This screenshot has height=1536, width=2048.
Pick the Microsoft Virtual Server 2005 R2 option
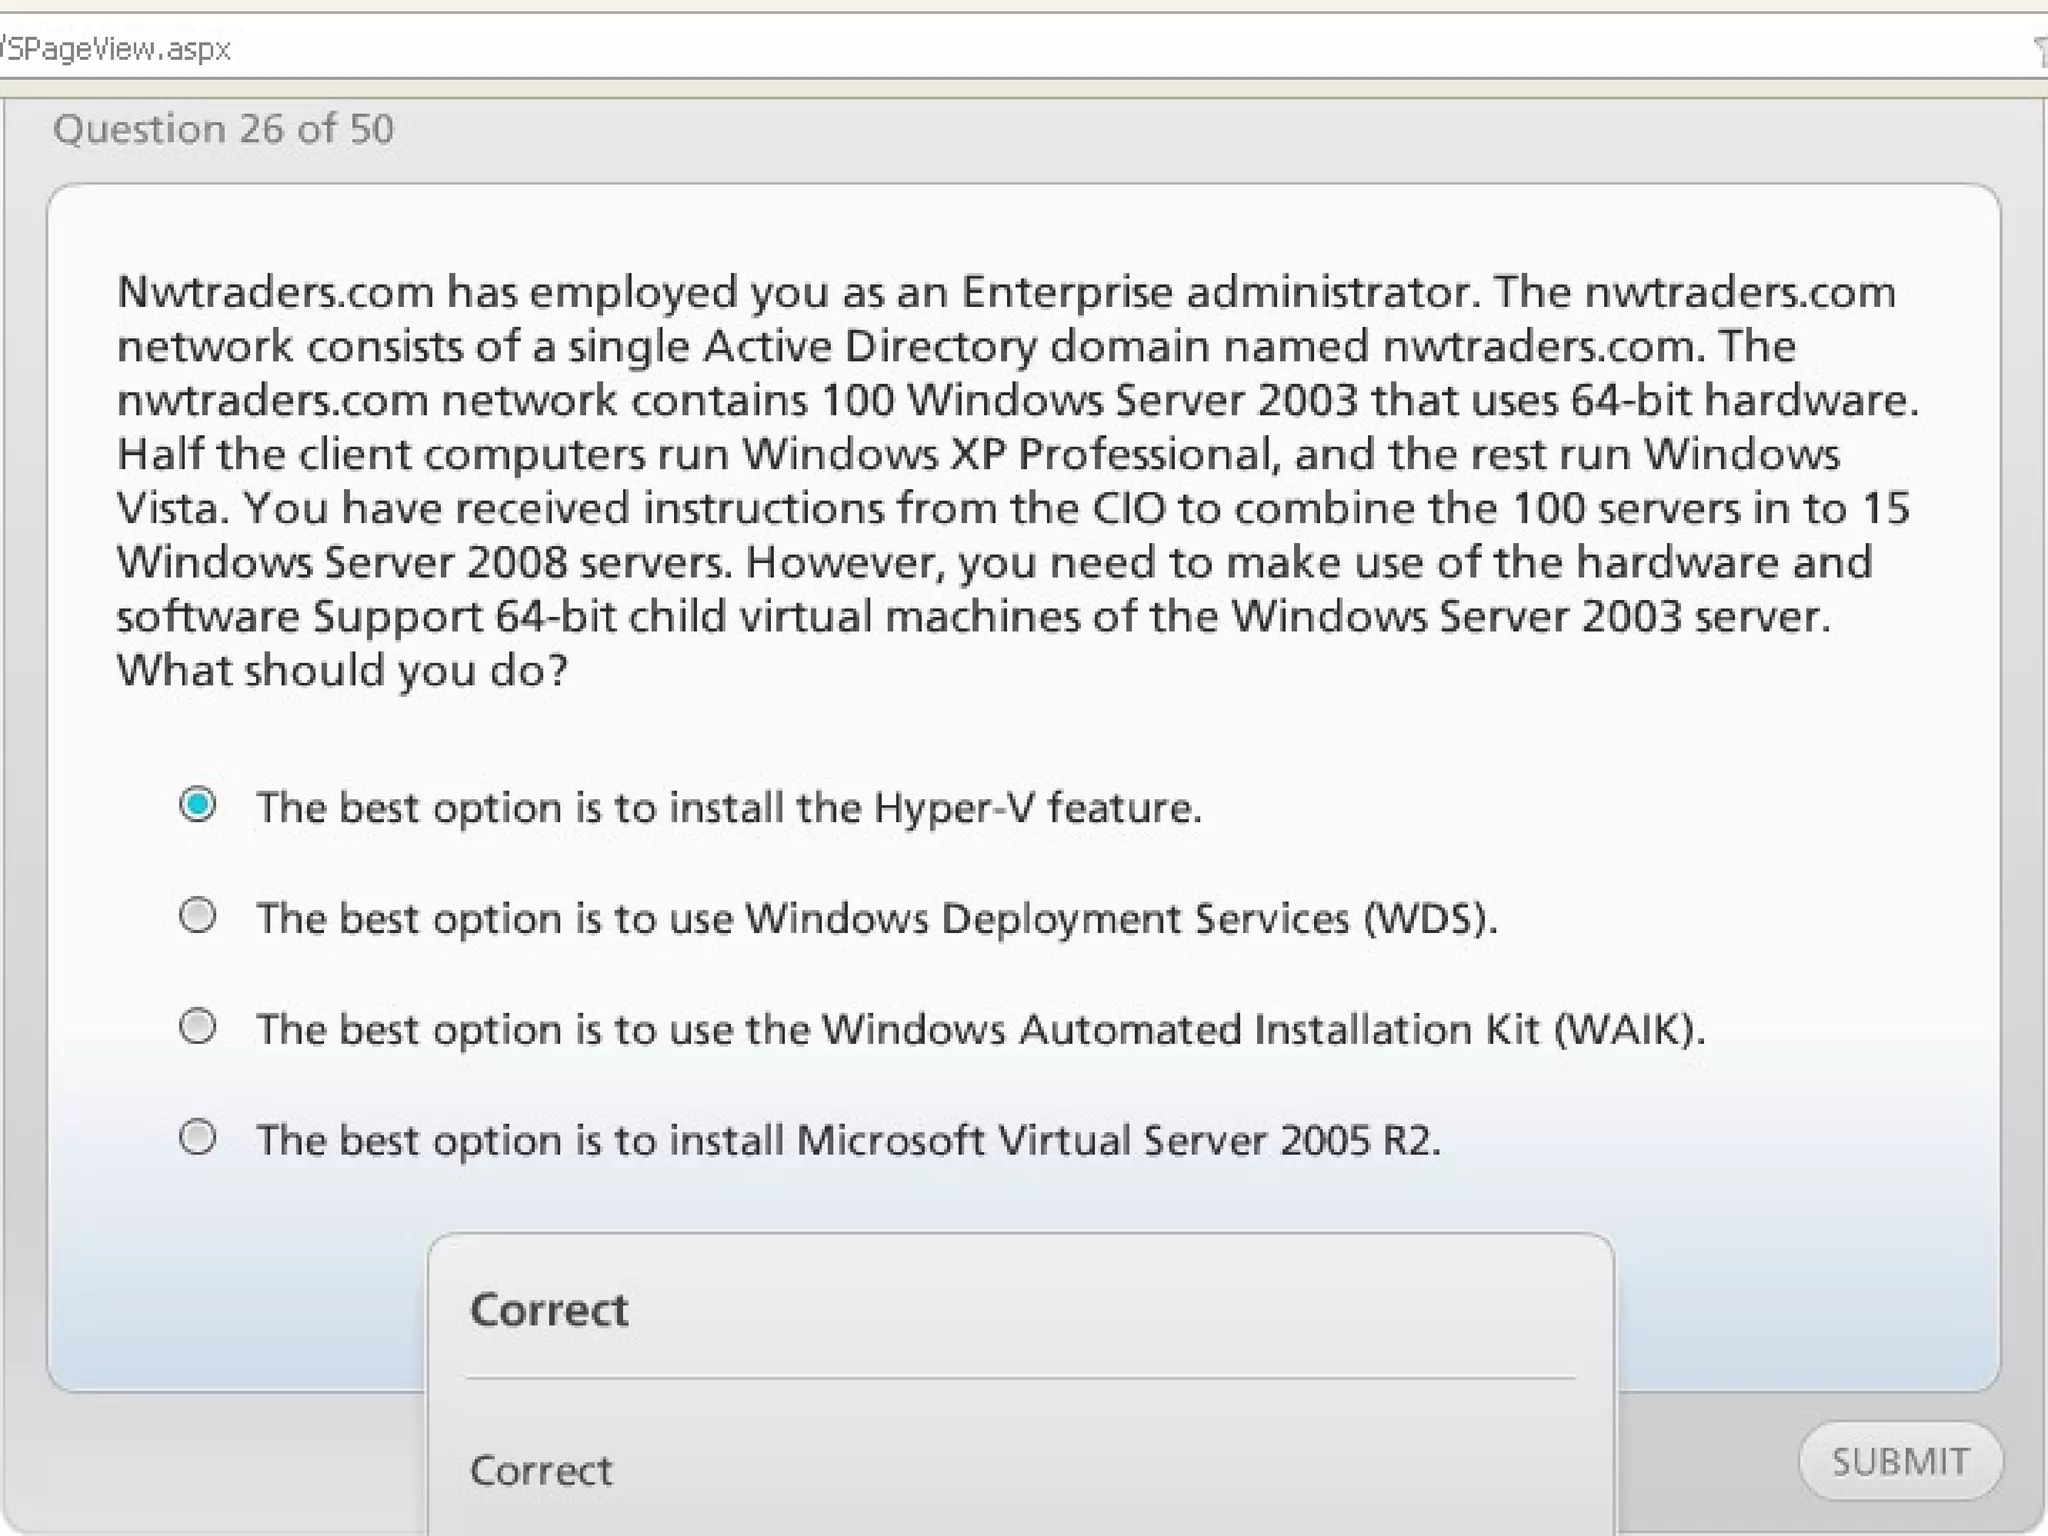pos(197,1137)
